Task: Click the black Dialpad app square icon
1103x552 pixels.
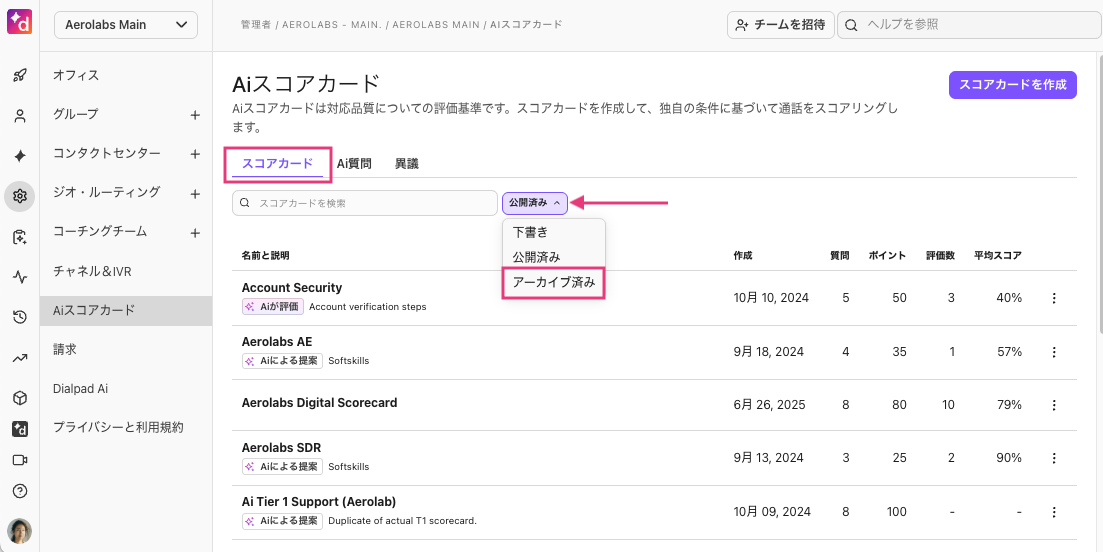Action: tap(20, 429)
